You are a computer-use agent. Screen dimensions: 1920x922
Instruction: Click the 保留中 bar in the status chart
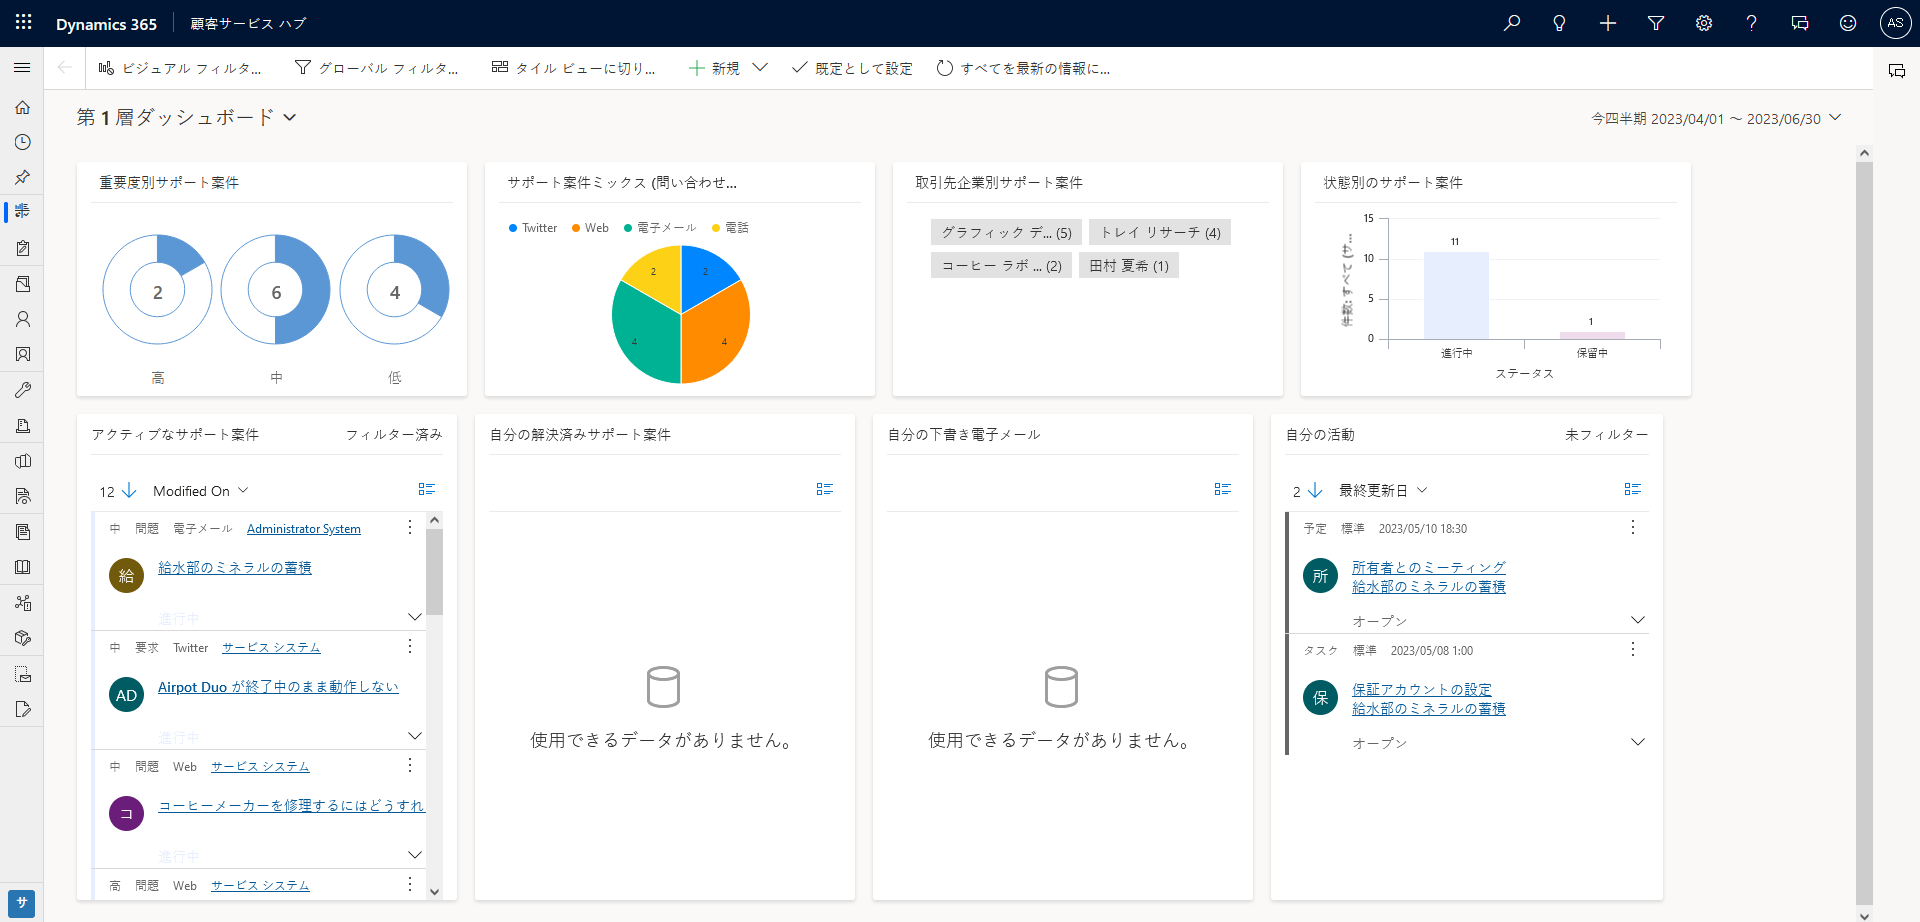tap(1592, 332)
